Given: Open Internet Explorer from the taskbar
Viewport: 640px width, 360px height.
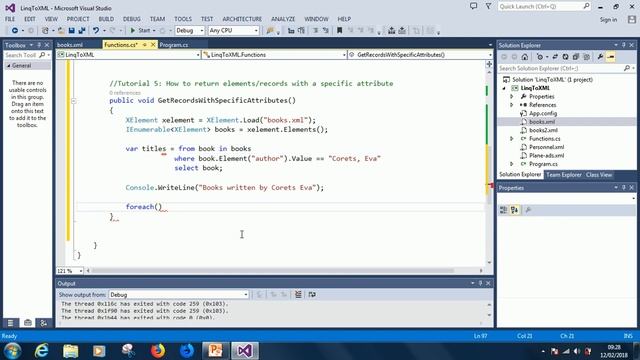Looking at the screenshot, I should (x=42, y=351).
